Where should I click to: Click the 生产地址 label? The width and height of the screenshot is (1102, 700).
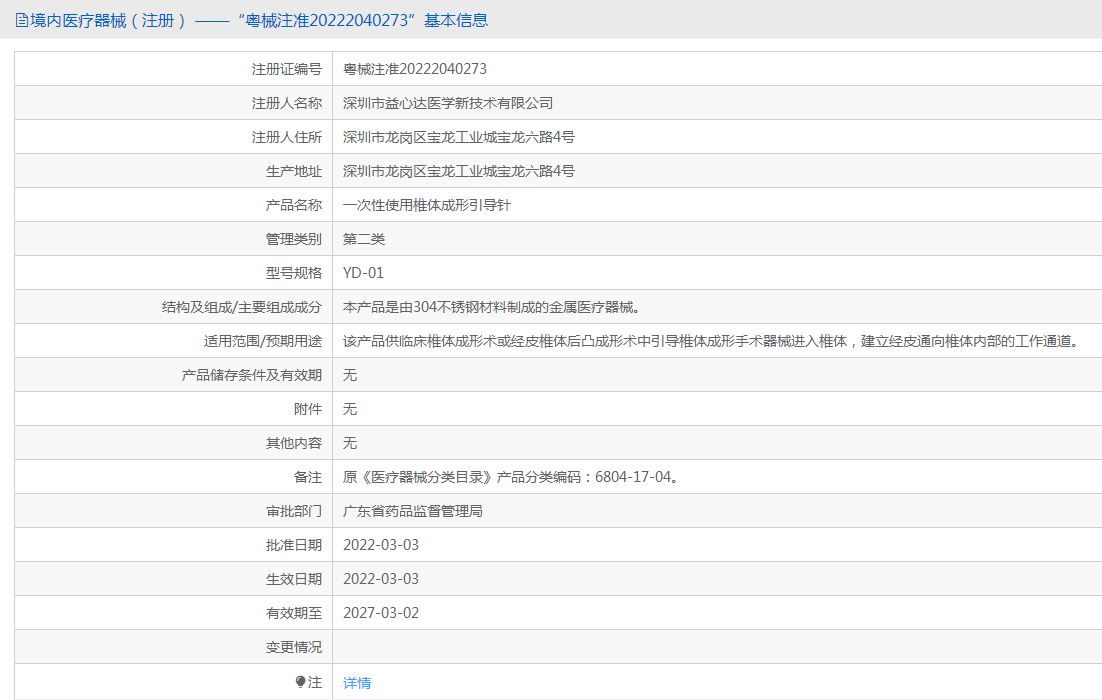click(294, 171)
